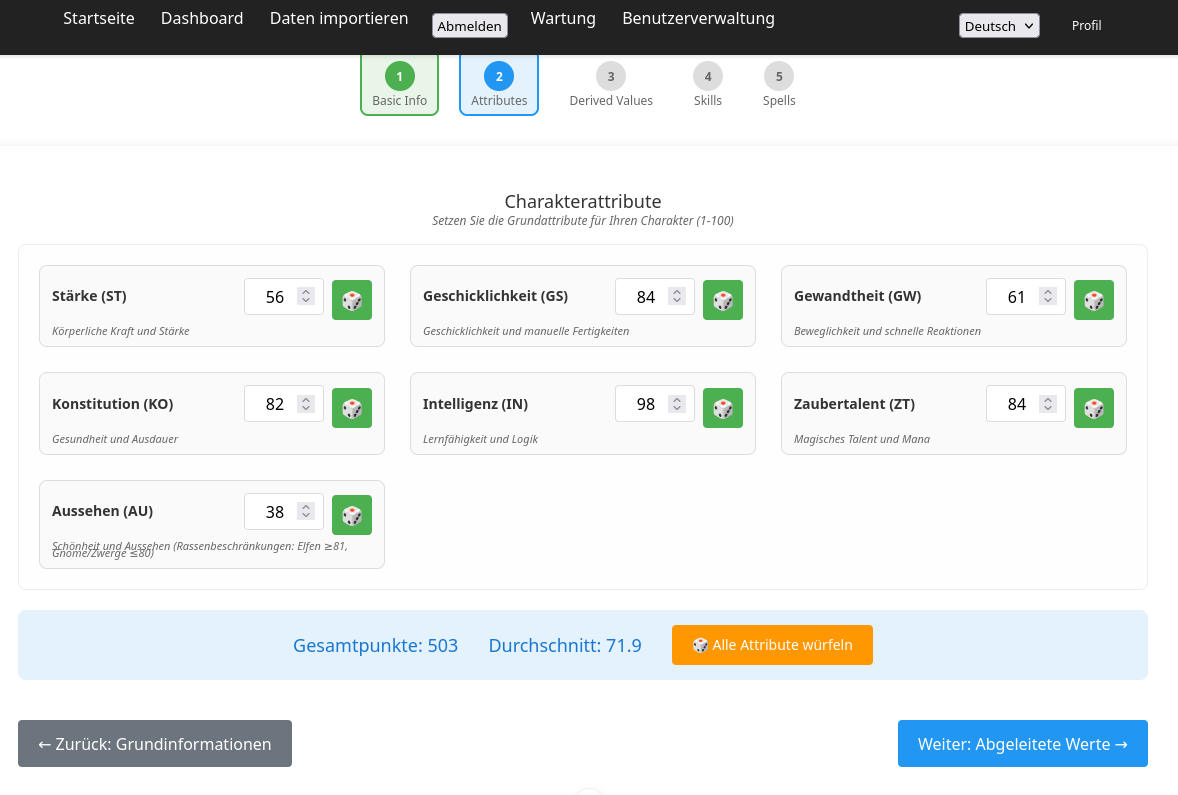Adjust the Zaubertalent value spinner arrows
Image resolution: width=1178 pixels, height=795 pixels.
coord(1048,404)
